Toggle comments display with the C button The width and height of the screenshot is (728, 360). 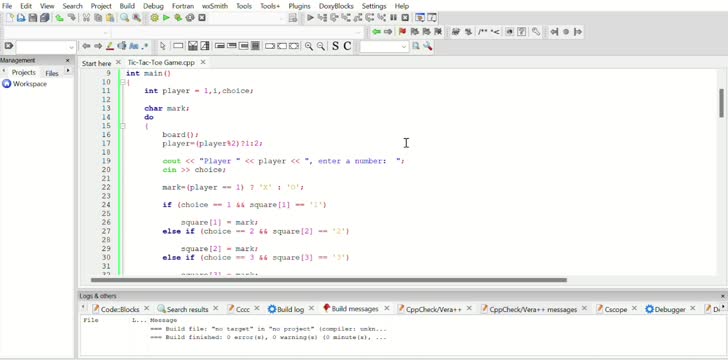(x=347, y=46)
